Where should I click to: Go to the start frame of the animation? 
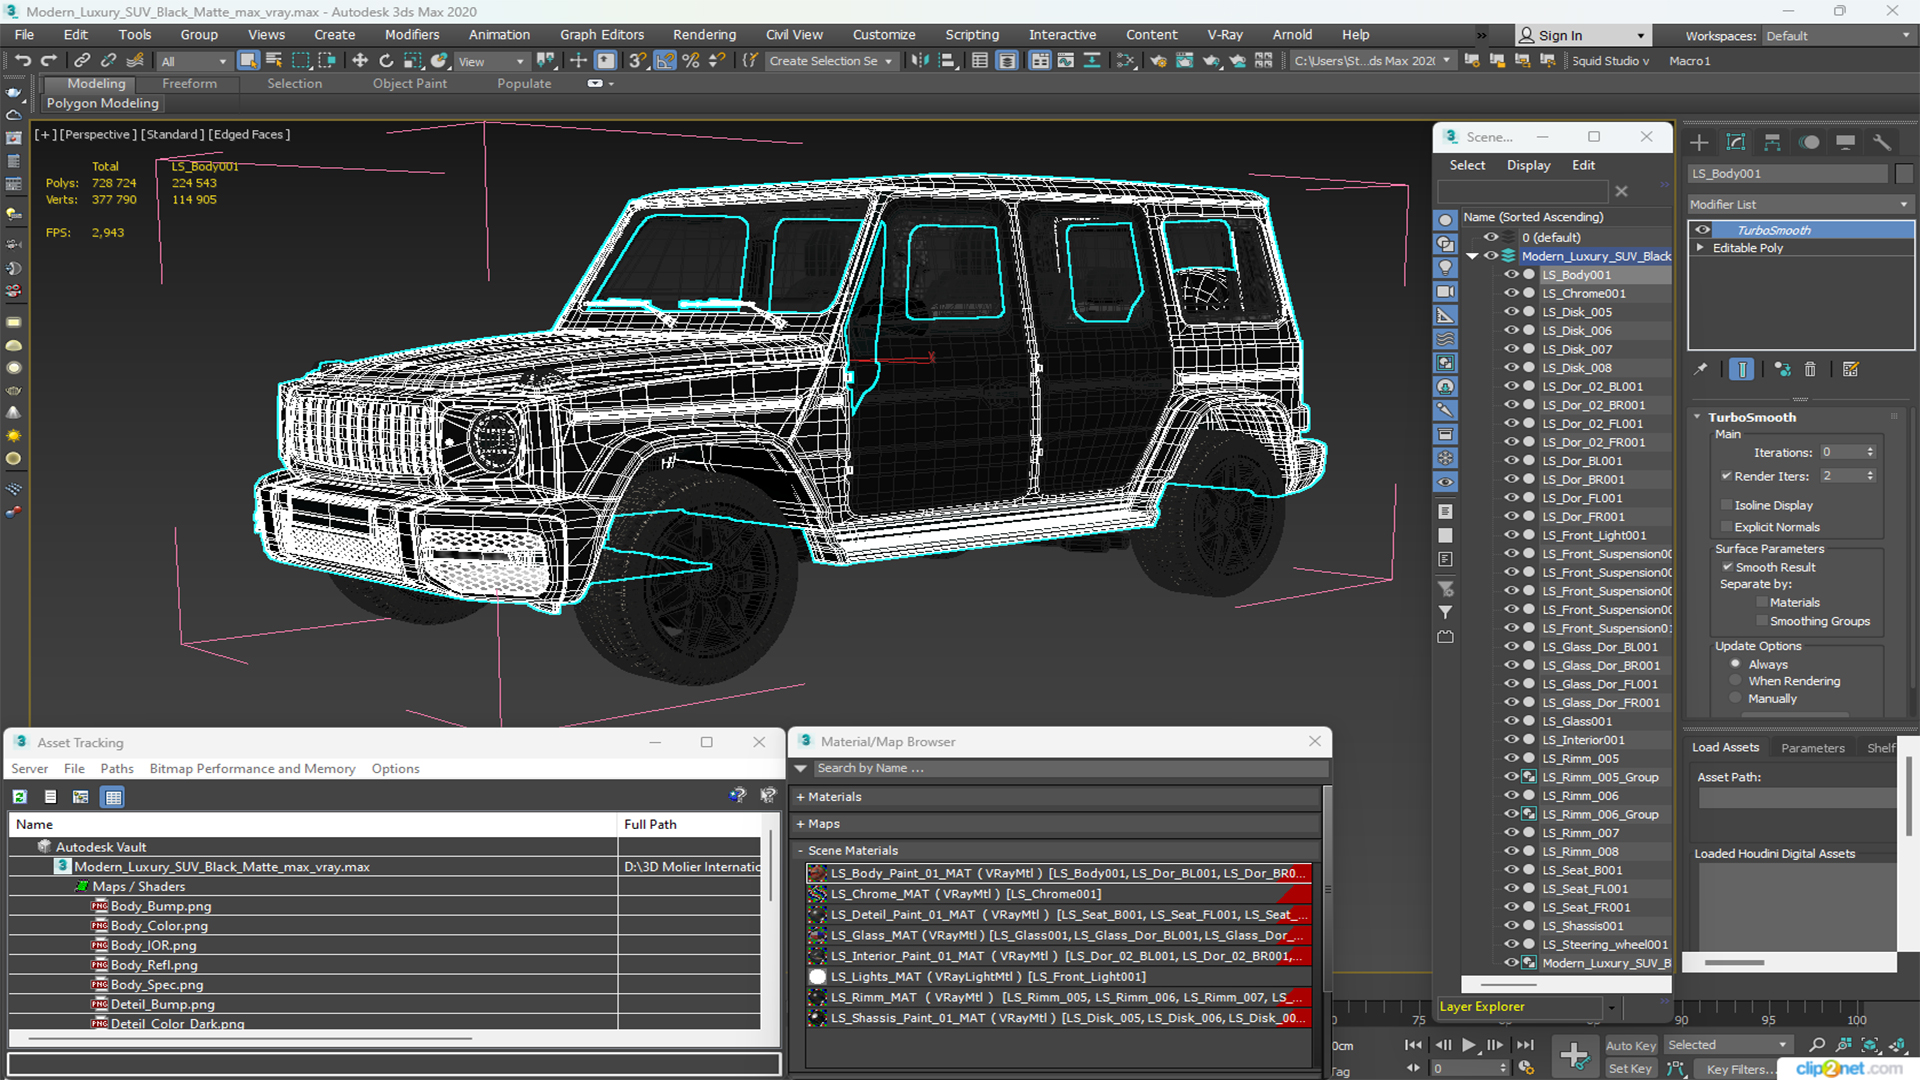point(1413,1045)
